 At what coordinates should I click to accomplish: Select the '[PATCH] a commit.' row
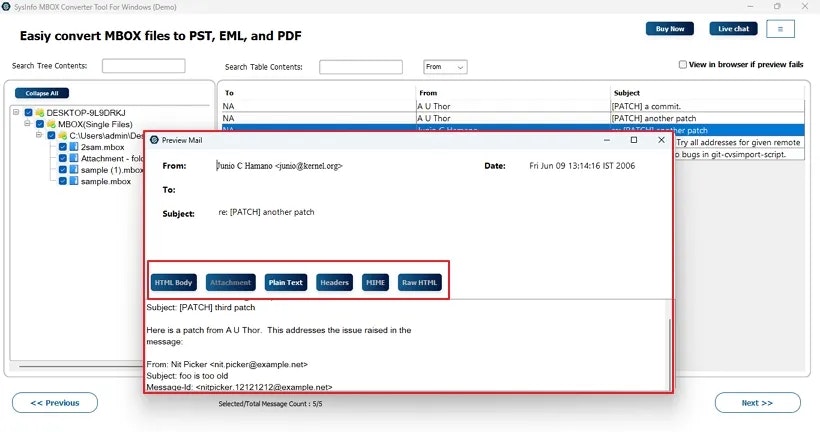click(512, 106)
